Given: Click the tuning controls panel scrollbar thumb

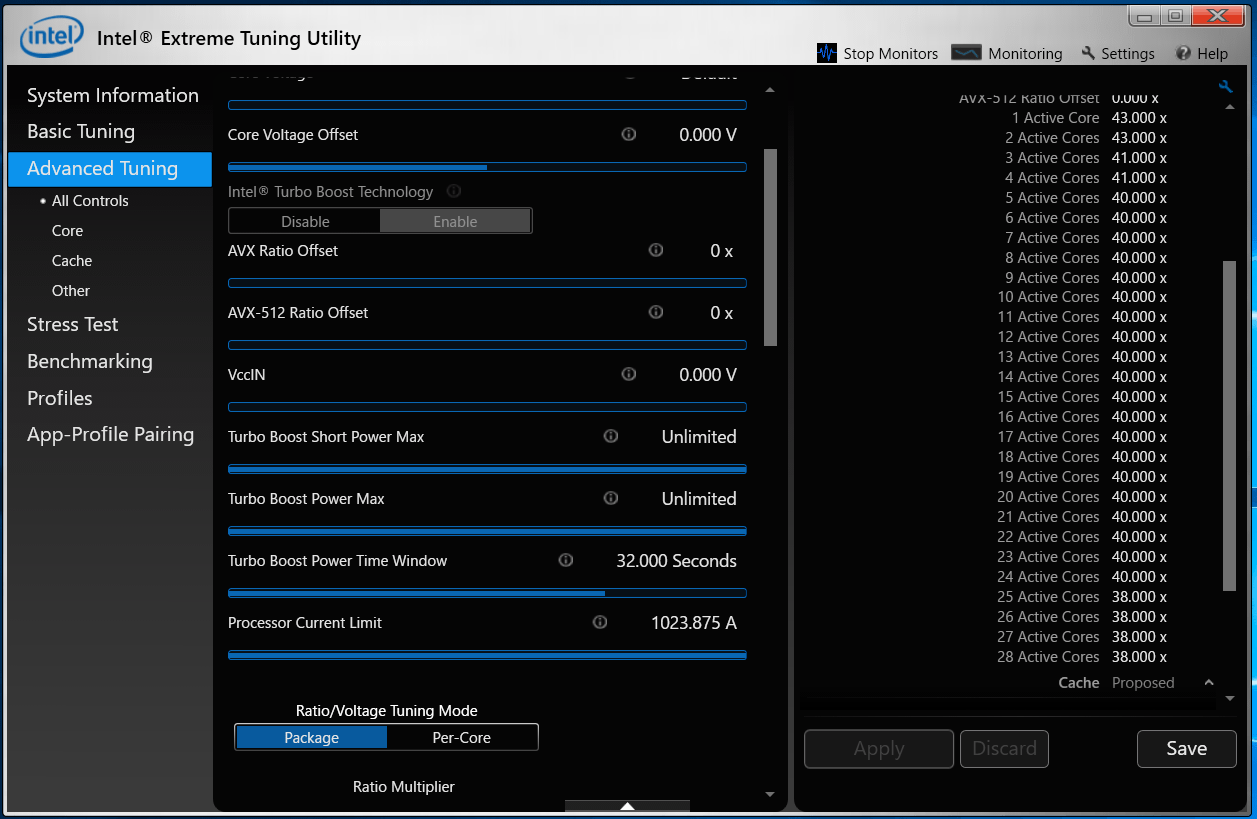Looking at the screenshot, I should (770, 247).
